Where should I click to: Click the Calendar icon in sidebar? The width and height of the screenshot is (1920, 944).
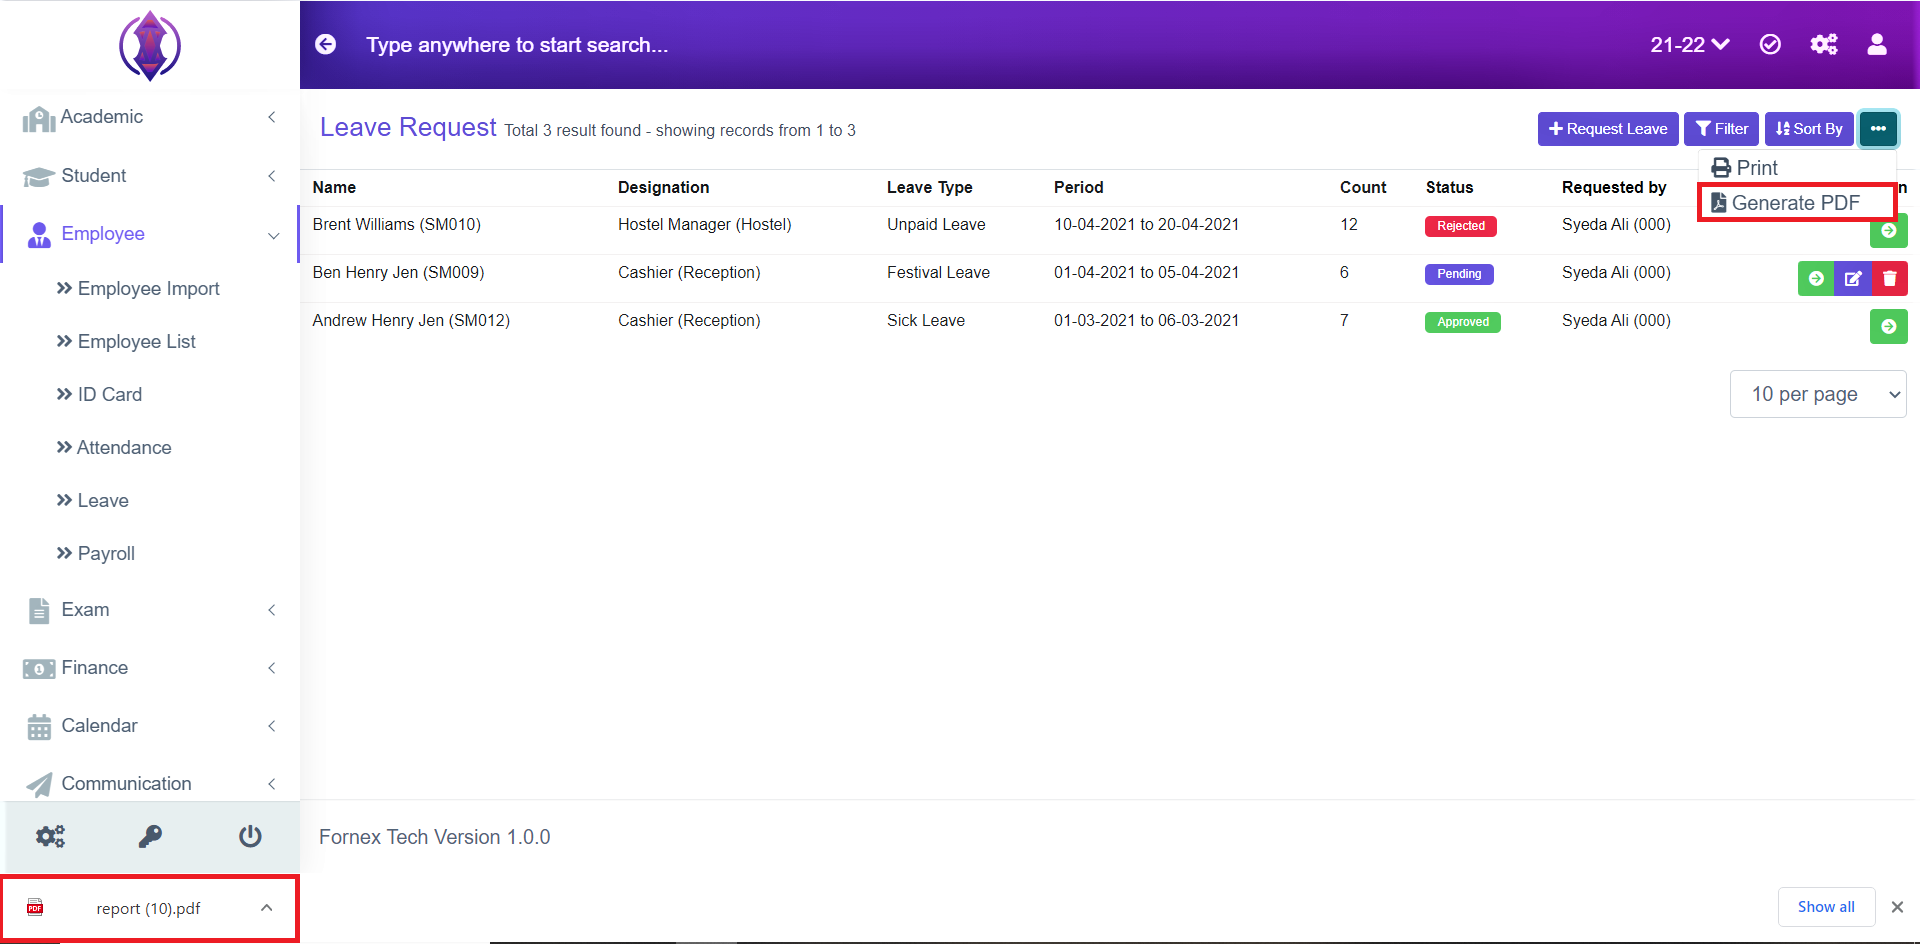(x=39, y=727)
